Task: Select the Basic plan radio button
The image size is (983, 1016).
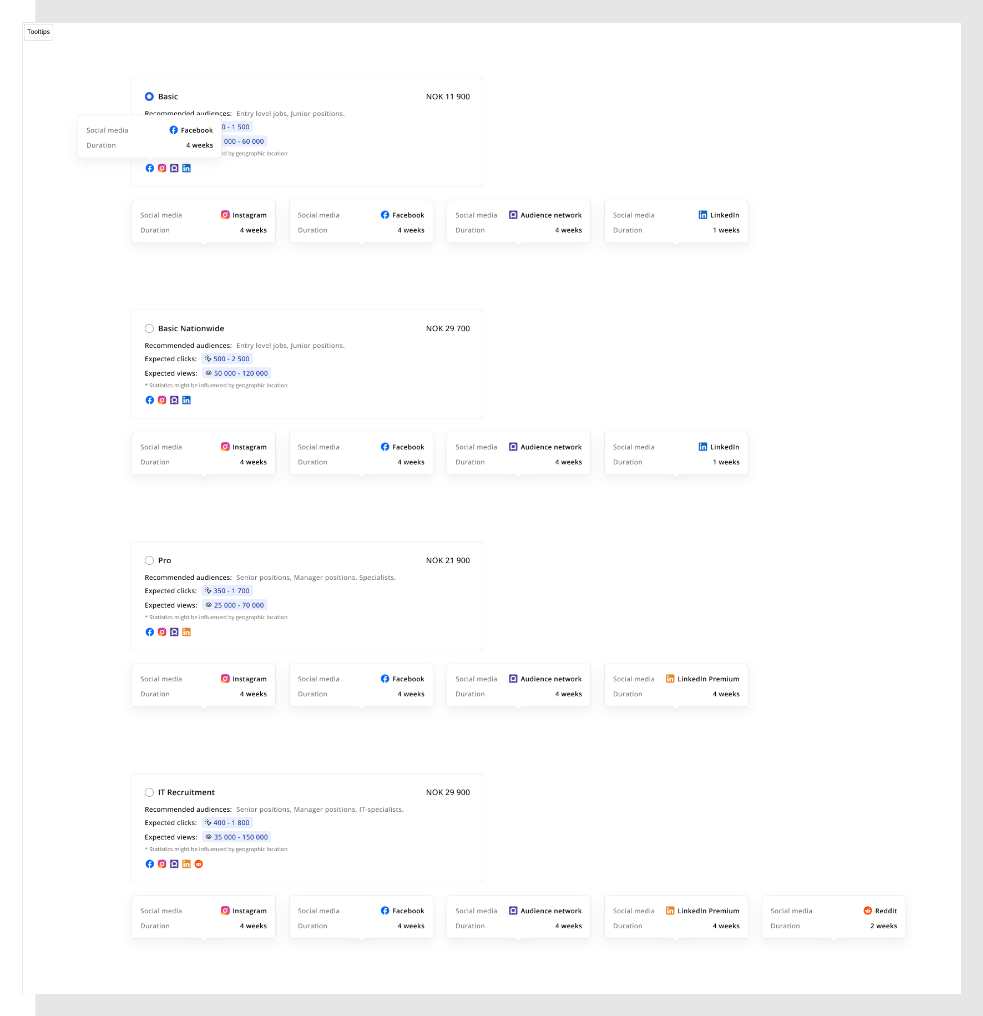Action: [x=149, y=97]
